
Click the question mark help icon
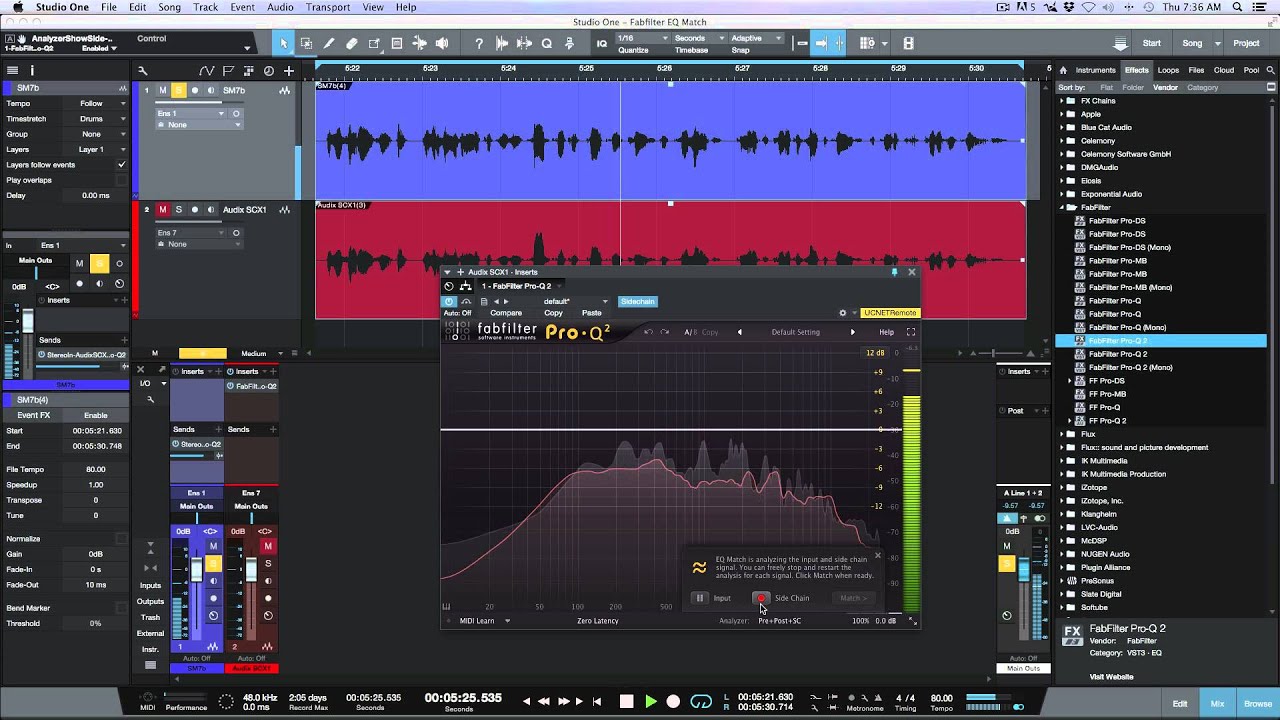(x=479, y=43)
